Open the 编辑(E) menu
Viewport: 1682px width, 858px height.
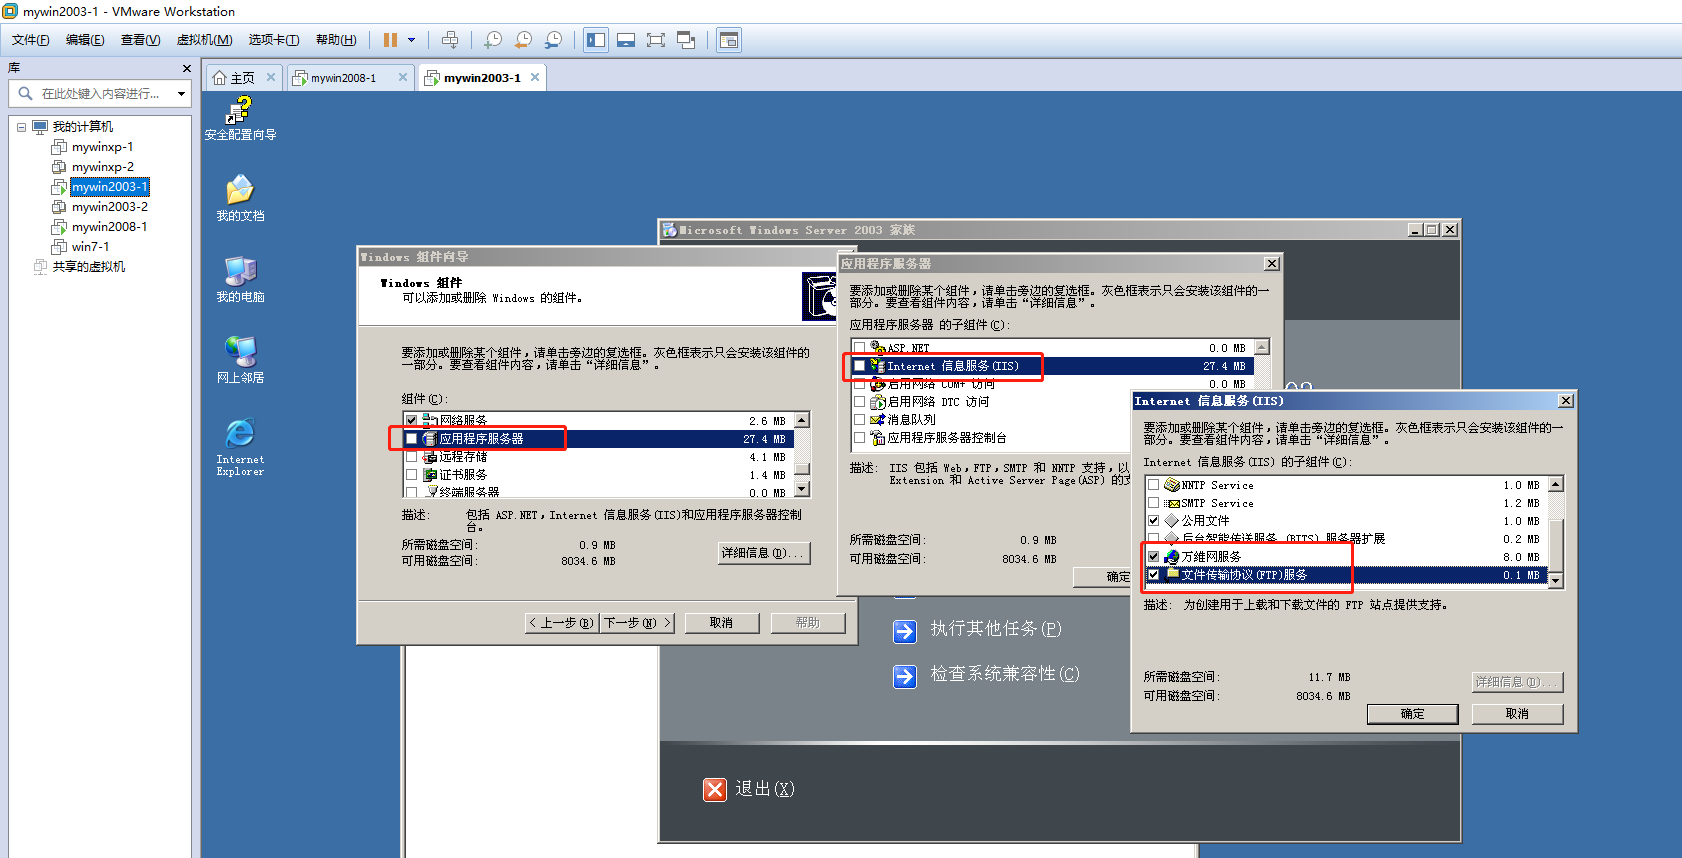(x=85, y=40)
